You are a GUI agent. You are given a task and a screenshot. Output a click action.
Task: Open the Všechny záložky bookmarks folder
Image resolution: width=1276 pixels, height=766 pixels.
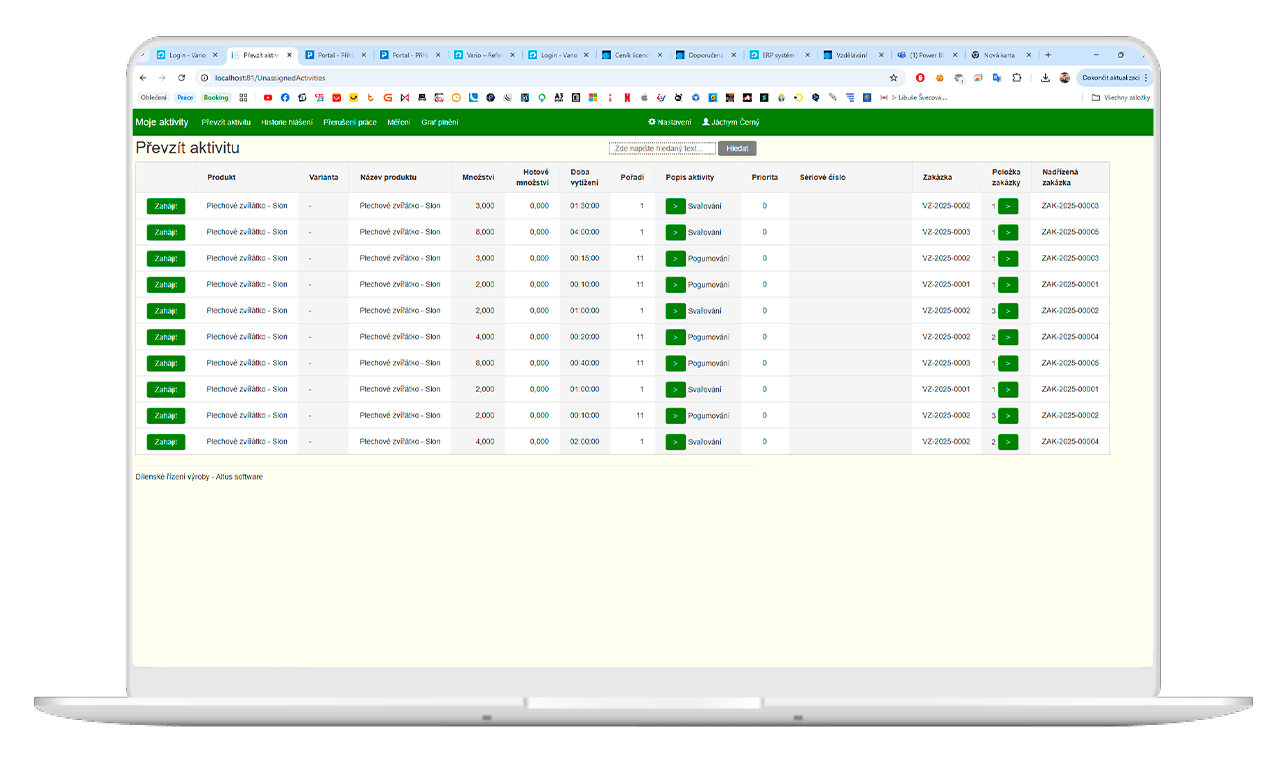point(1121,98)
